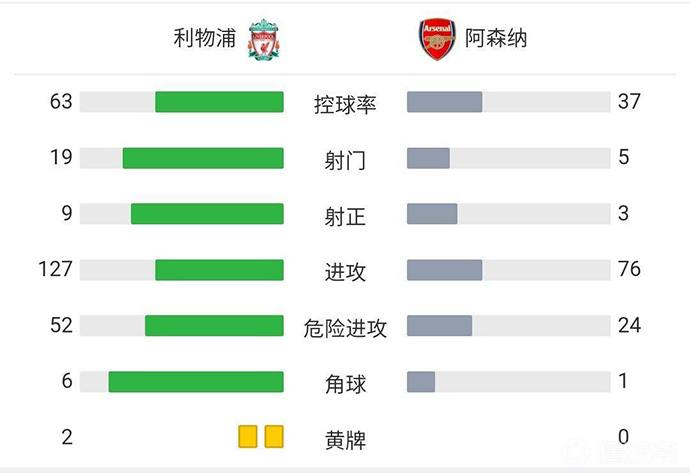Click Liverpool's green possession bar

pos(219,102)
